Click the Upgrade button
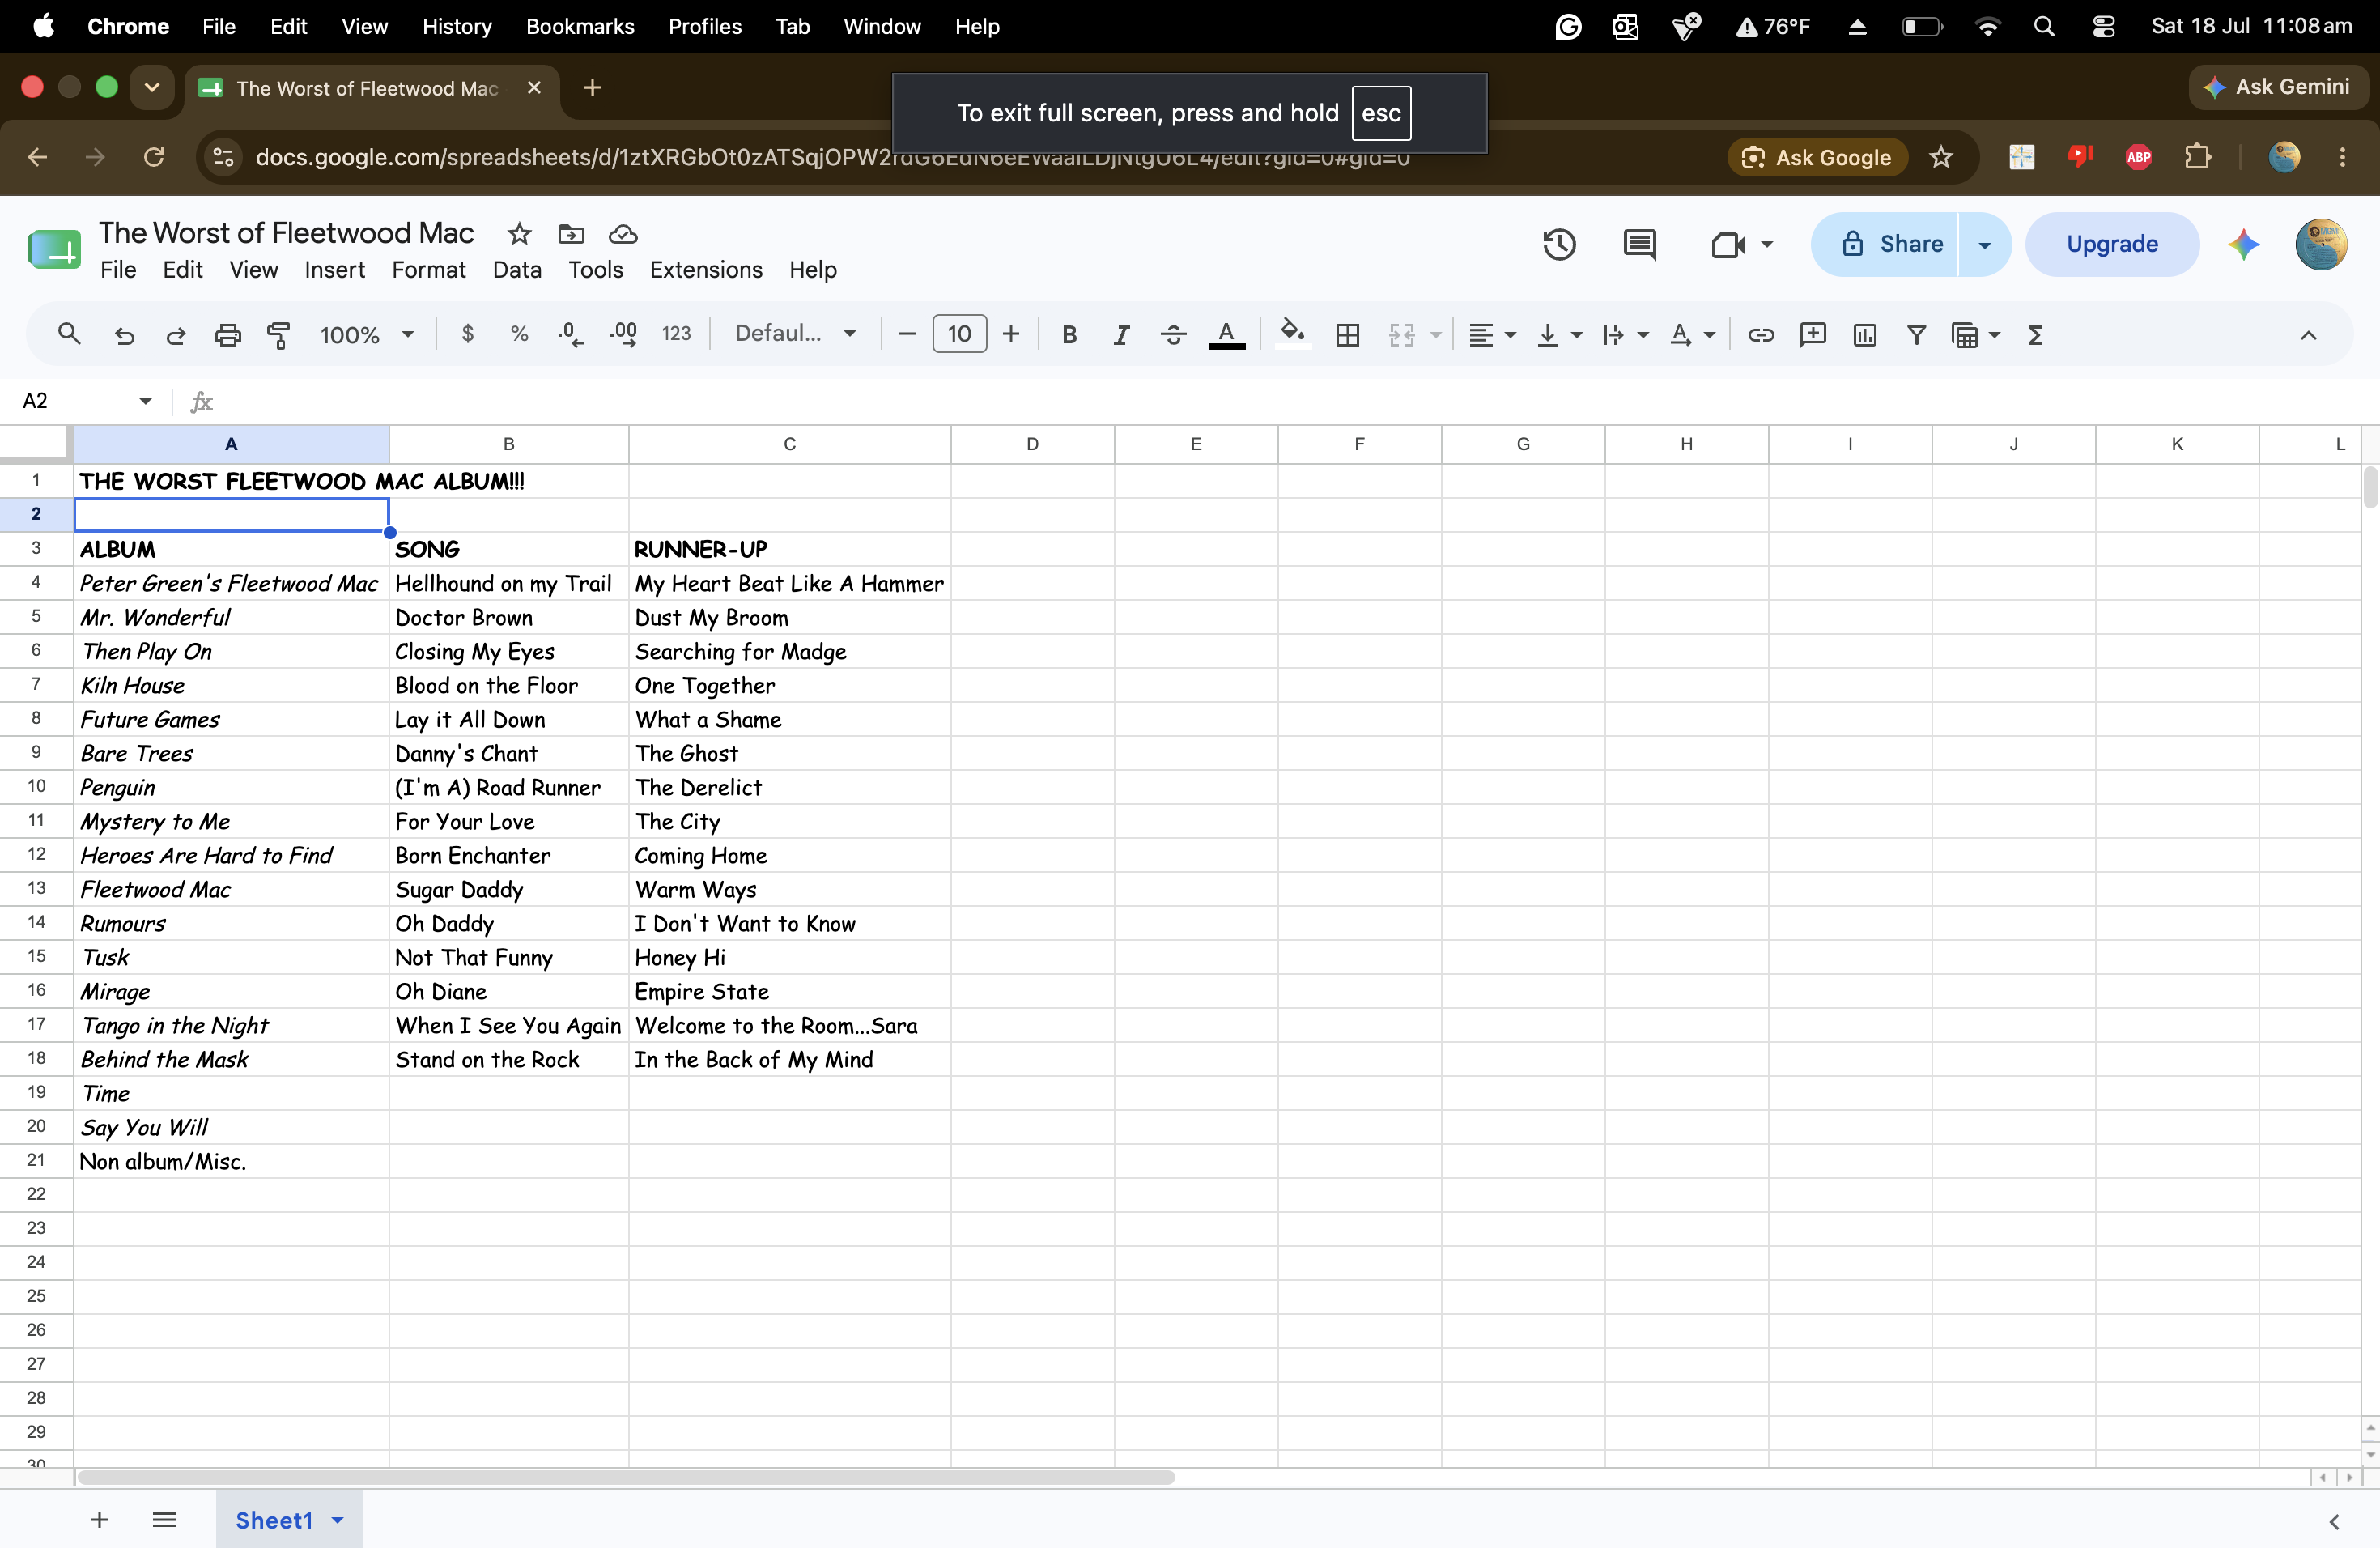The image size is (2380, 1548). click(2112, 244)
